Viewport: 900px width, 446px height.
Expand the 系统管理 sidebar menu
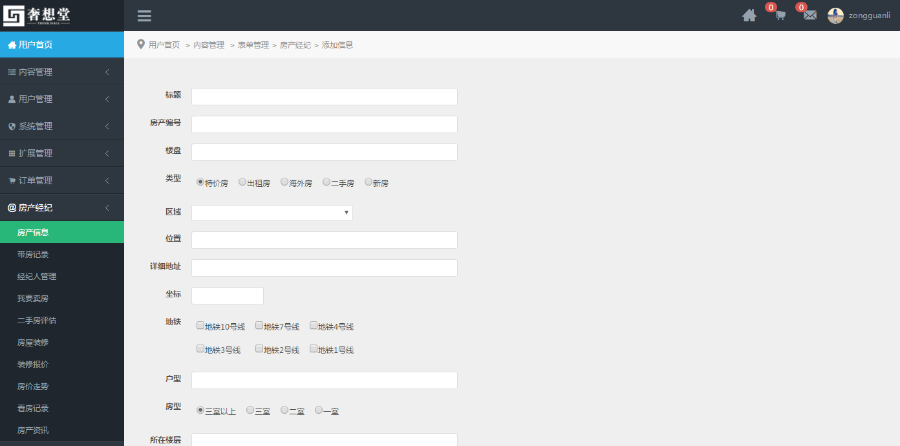[62, 126]
